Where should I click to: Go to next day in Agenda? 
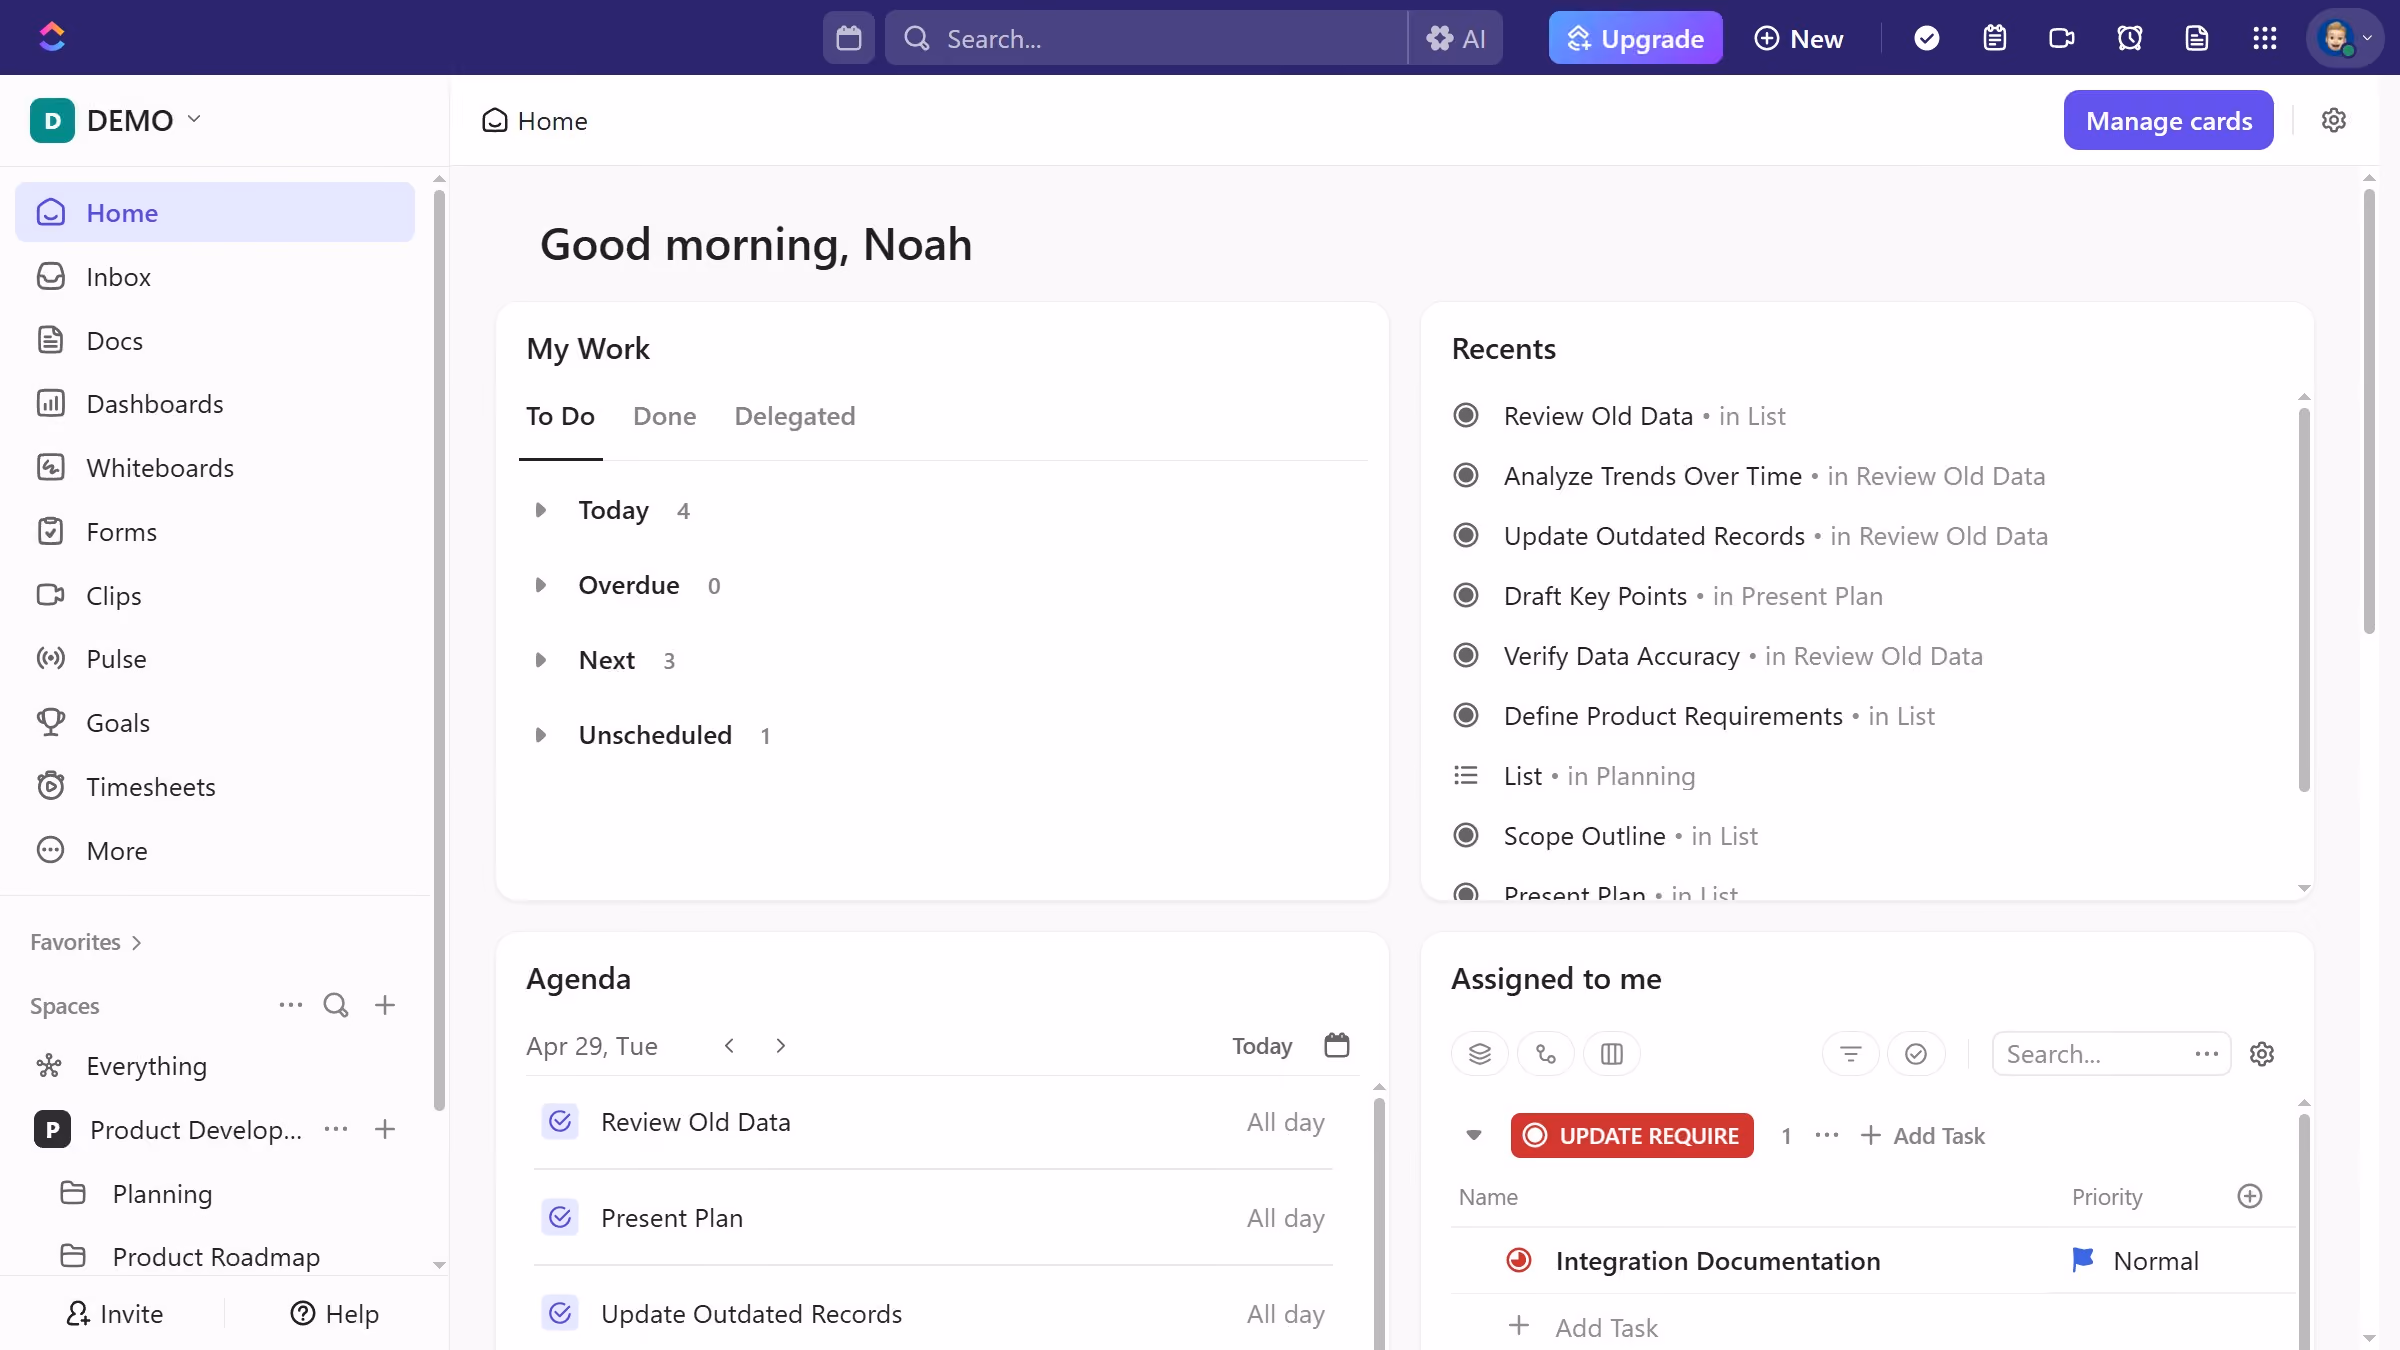point(781,1045)
